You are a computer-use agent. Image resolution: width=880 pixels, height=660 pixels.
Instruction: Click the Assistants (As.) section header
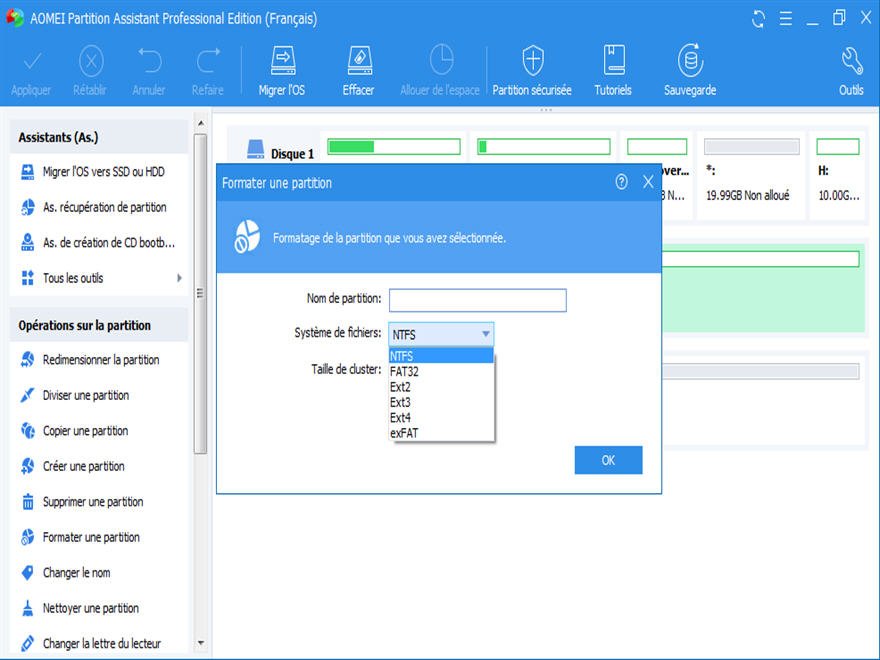coord(99,138)
